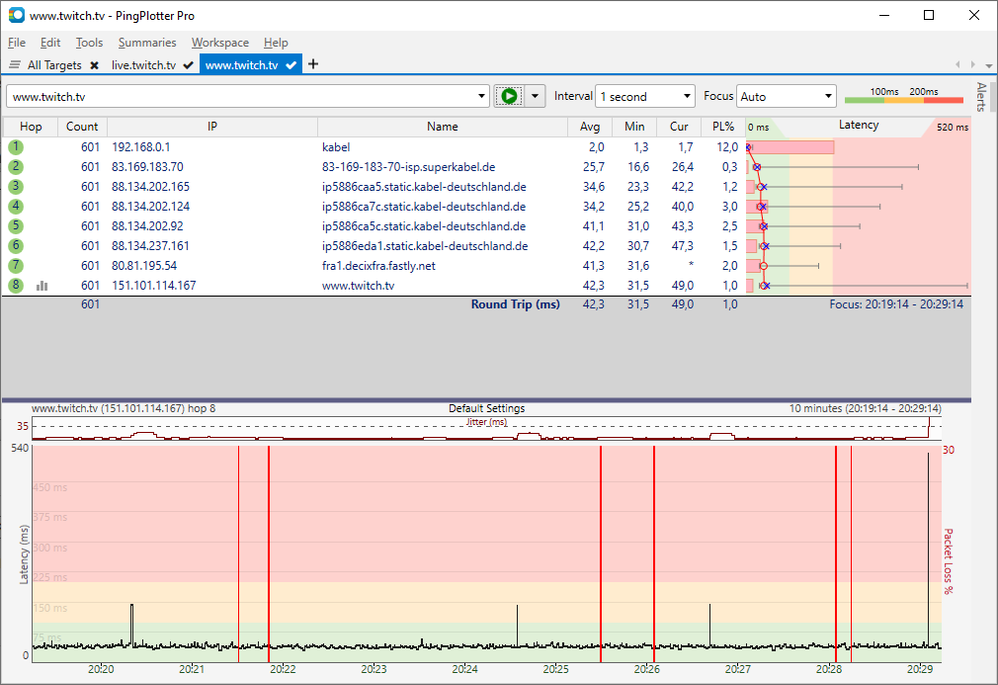
Task: Select IP 151.101.114.167 in hop 8
Action: click(154, 285)
